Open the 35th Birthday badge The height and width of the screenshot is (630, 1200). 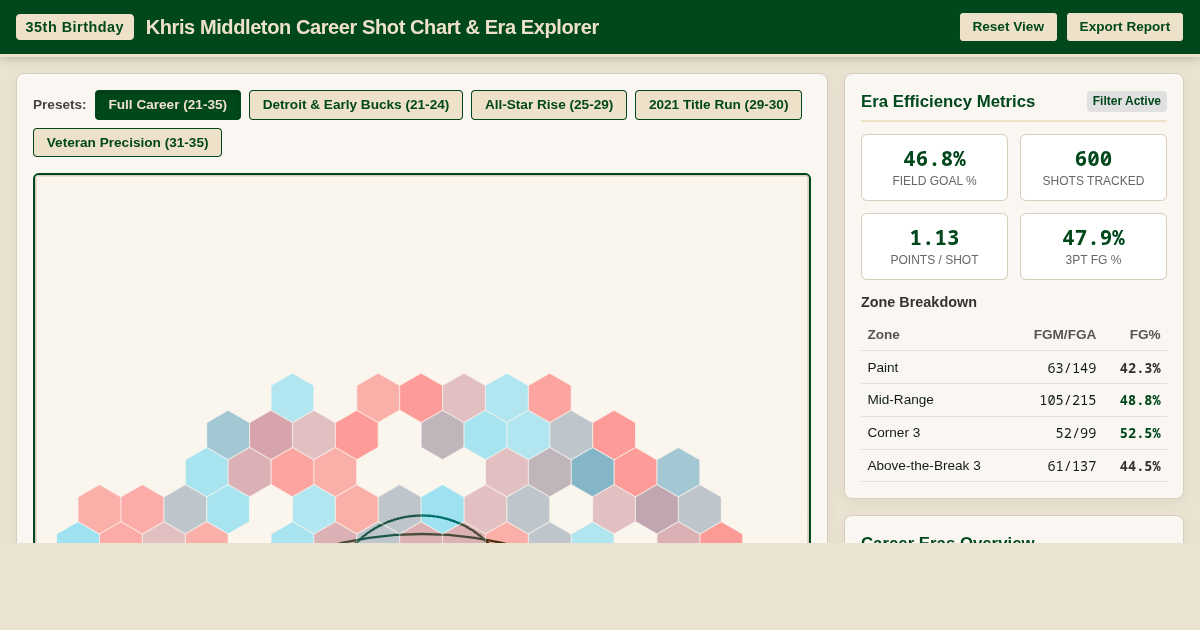(75, 27)
